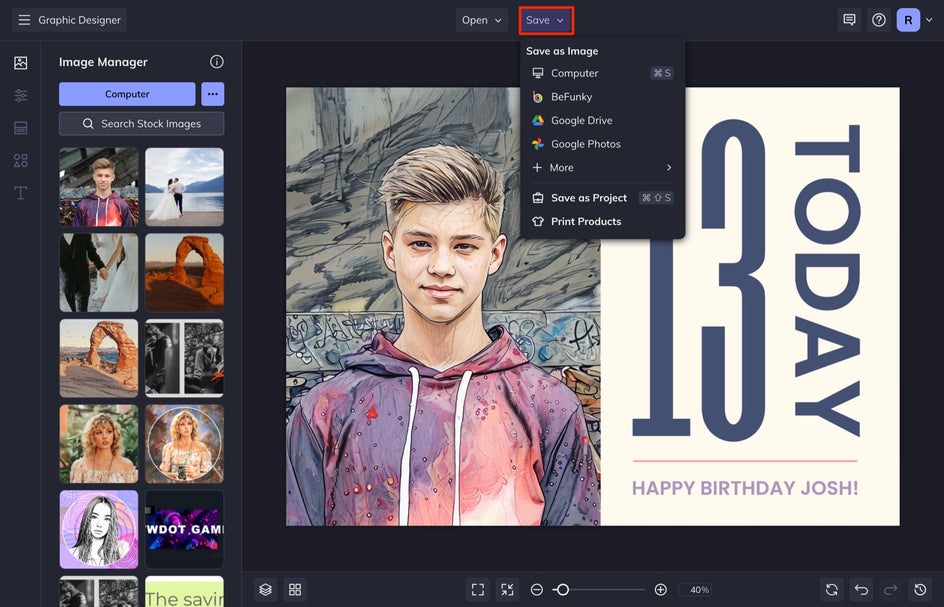Select the TODAY vertical text on canvas

(x=828, y=281)
